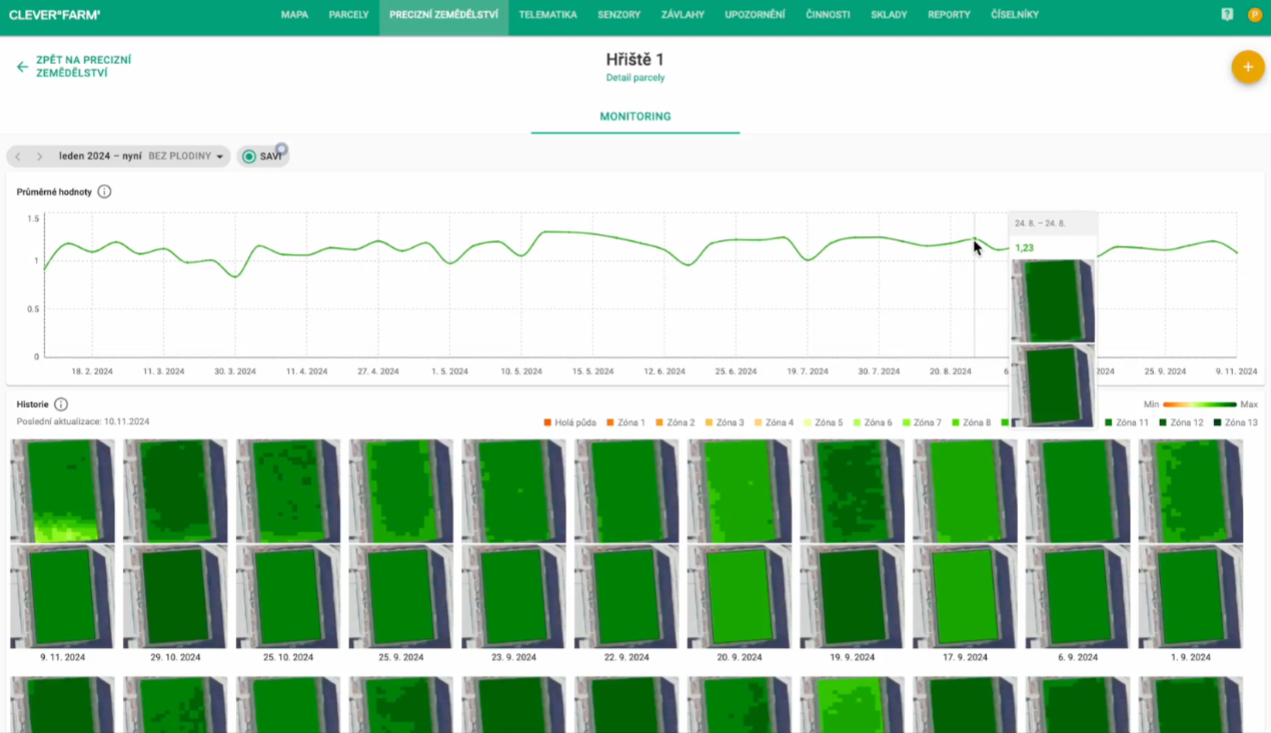
Task: Click chart axis label 30. 7. 2024
Action: [879, 371]
